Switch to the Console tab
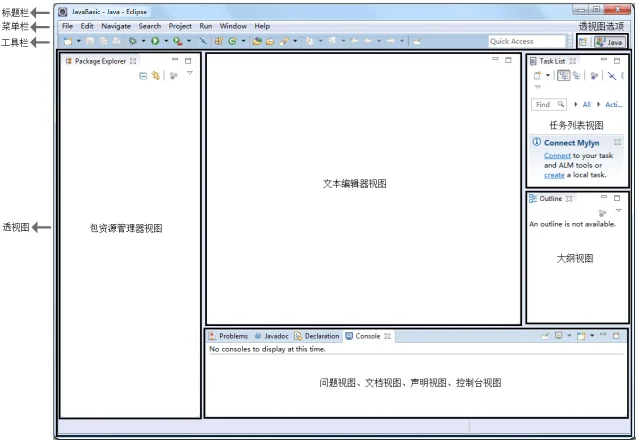The height and width of the screenshot is (441, 638). pyautogui.click(x=368, y=336)
